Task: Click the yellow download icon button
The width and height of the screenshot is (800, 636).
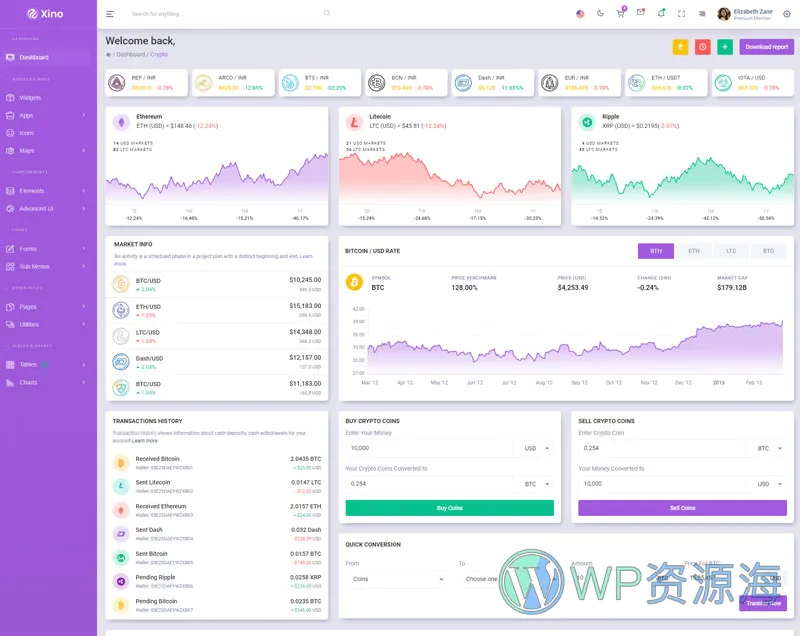Action: coord(680,47)
